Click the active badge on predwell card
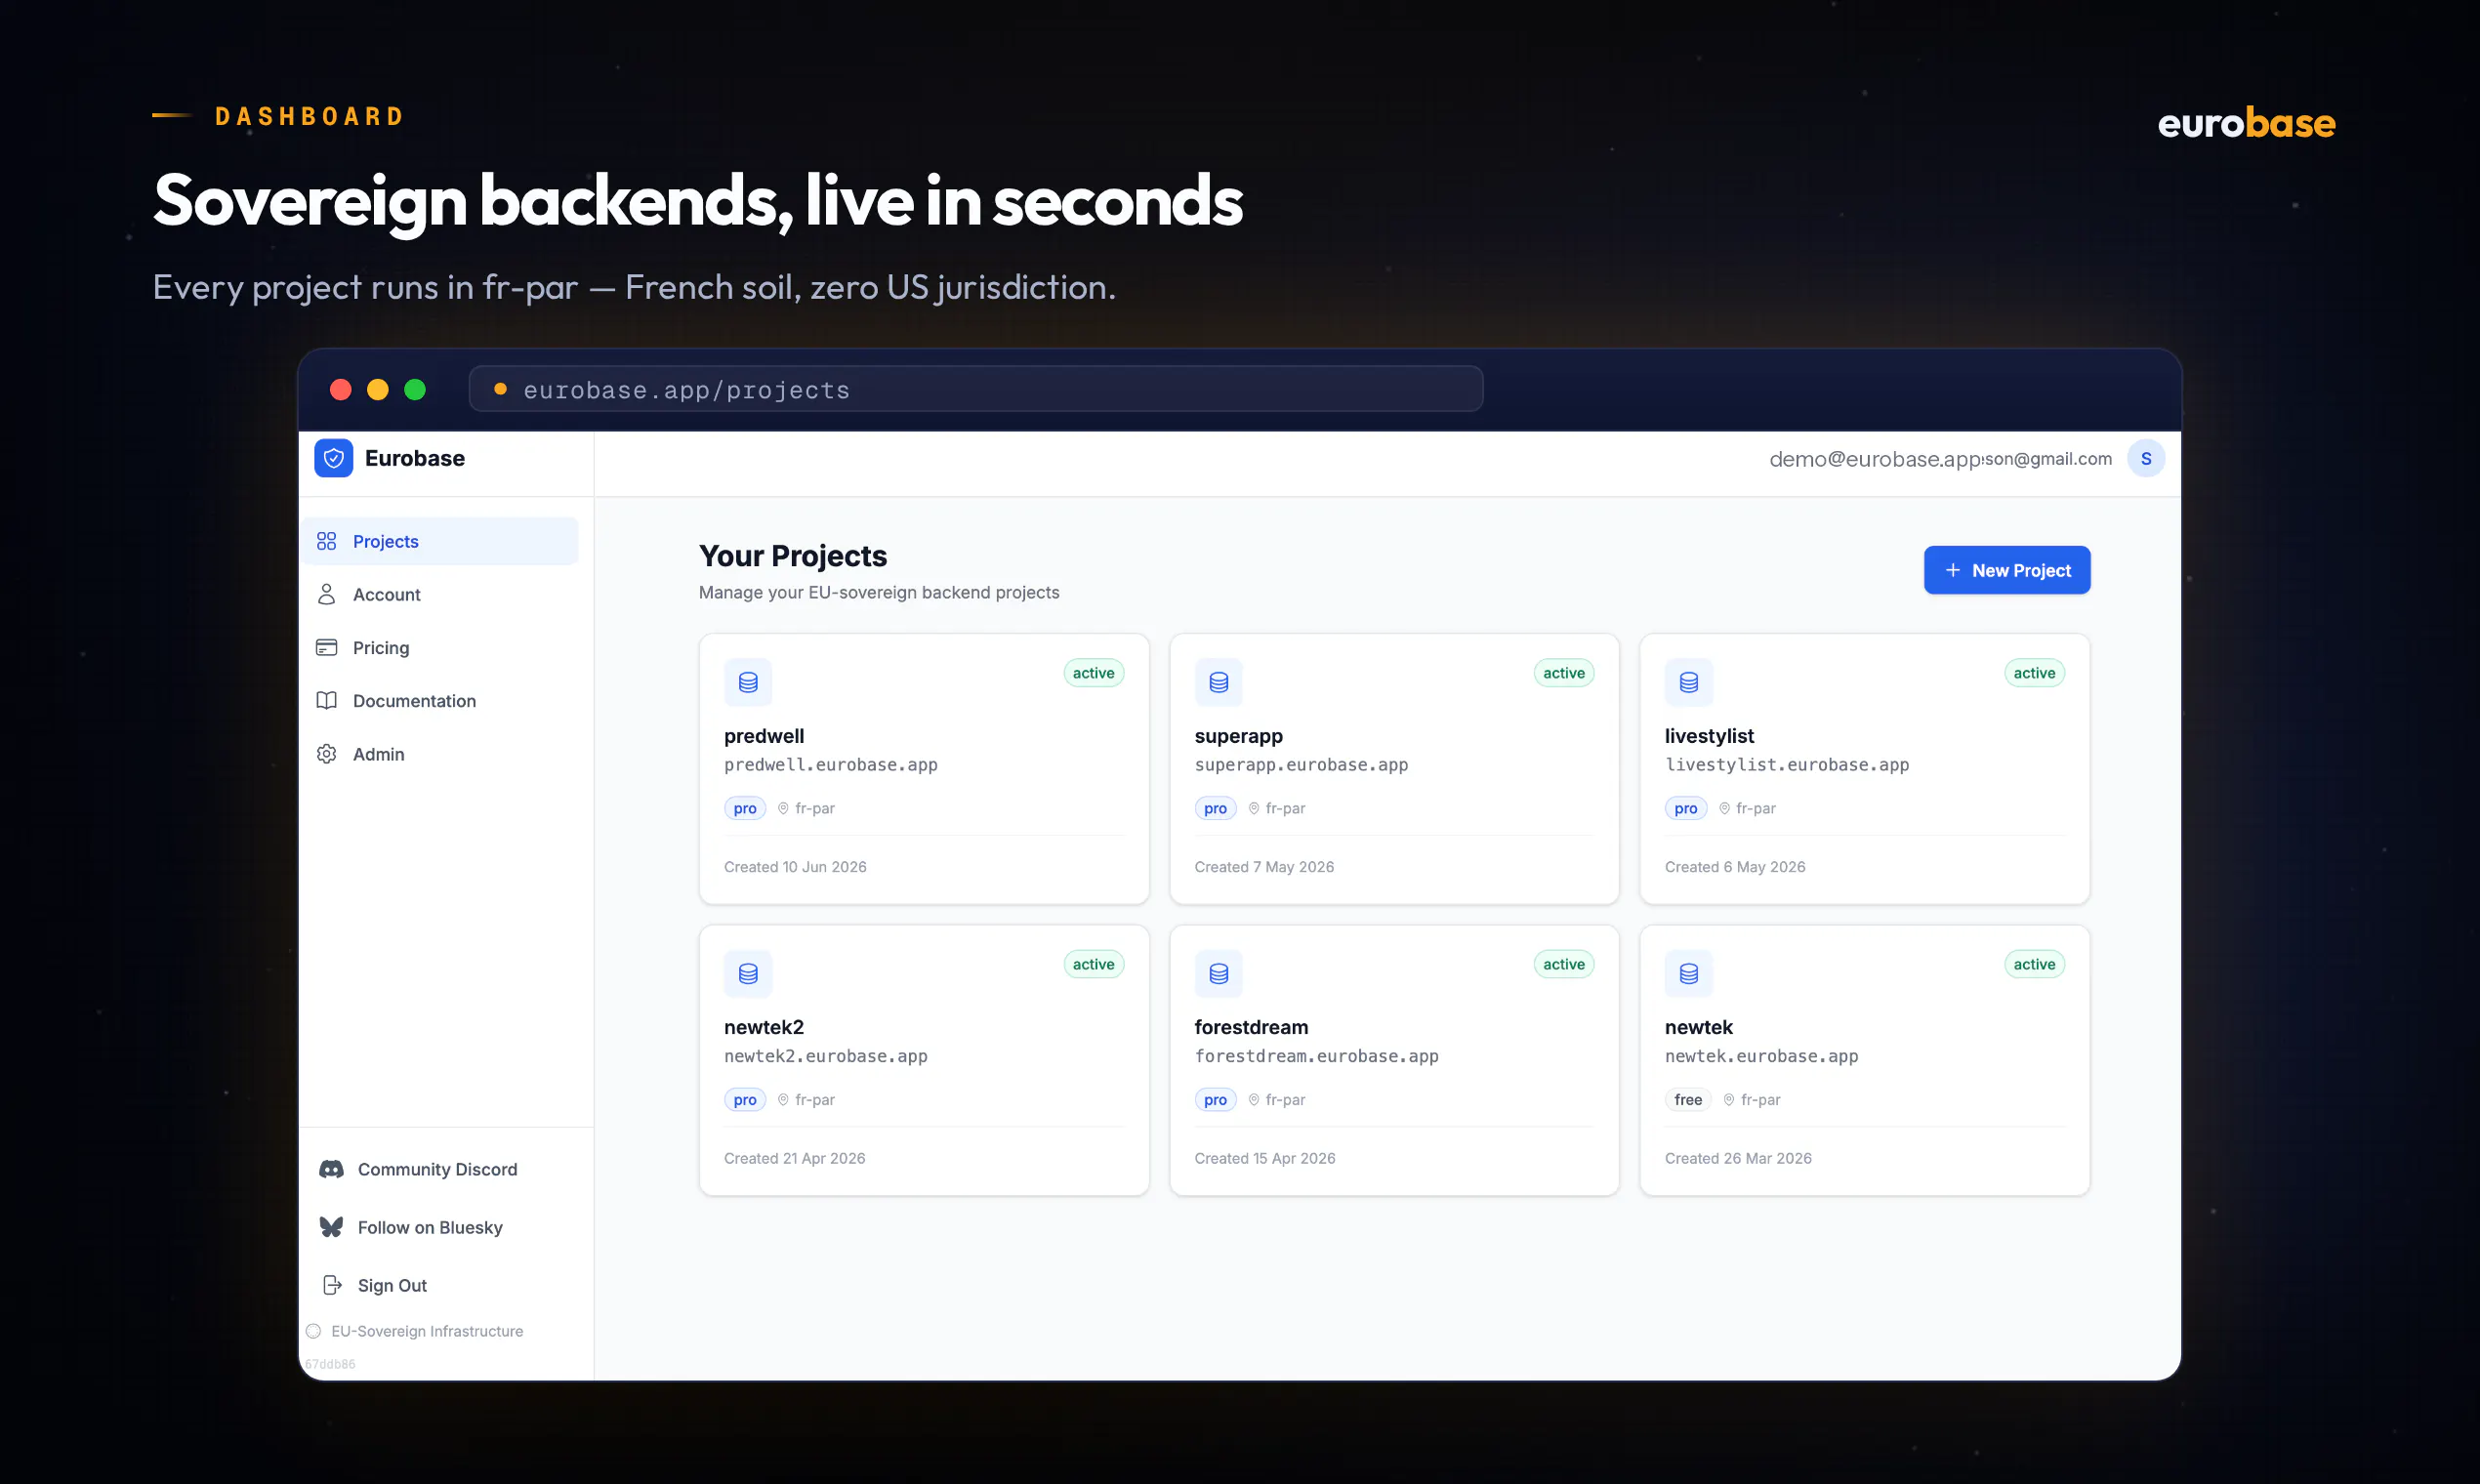This screenshot has width=2480, height=1484. coord(1093,673)
